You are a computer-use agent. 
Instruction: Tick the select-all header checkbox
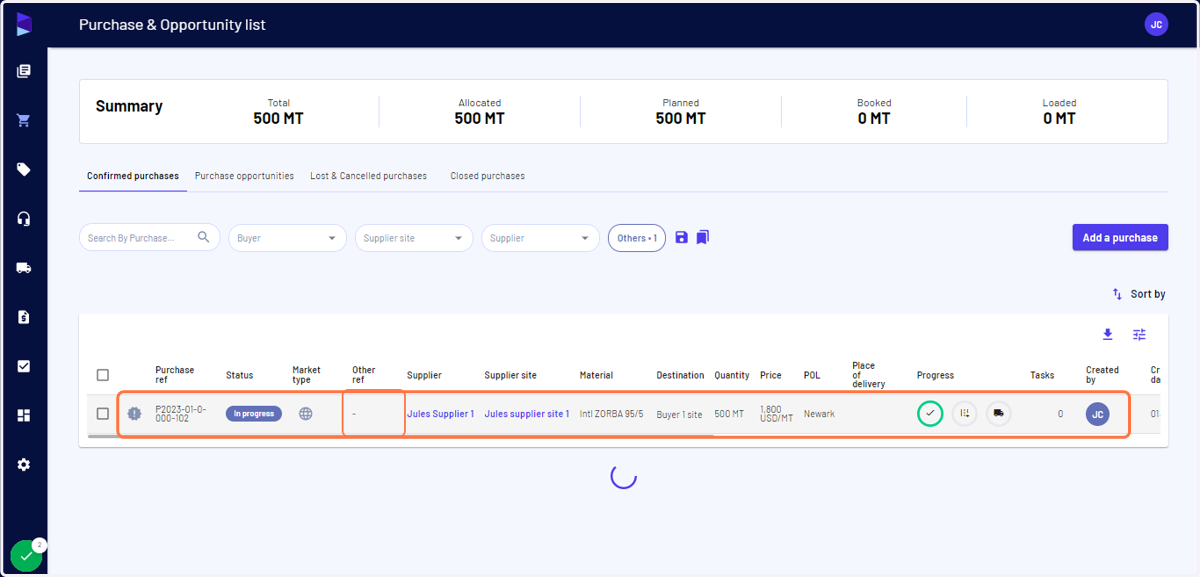[102, 375]
